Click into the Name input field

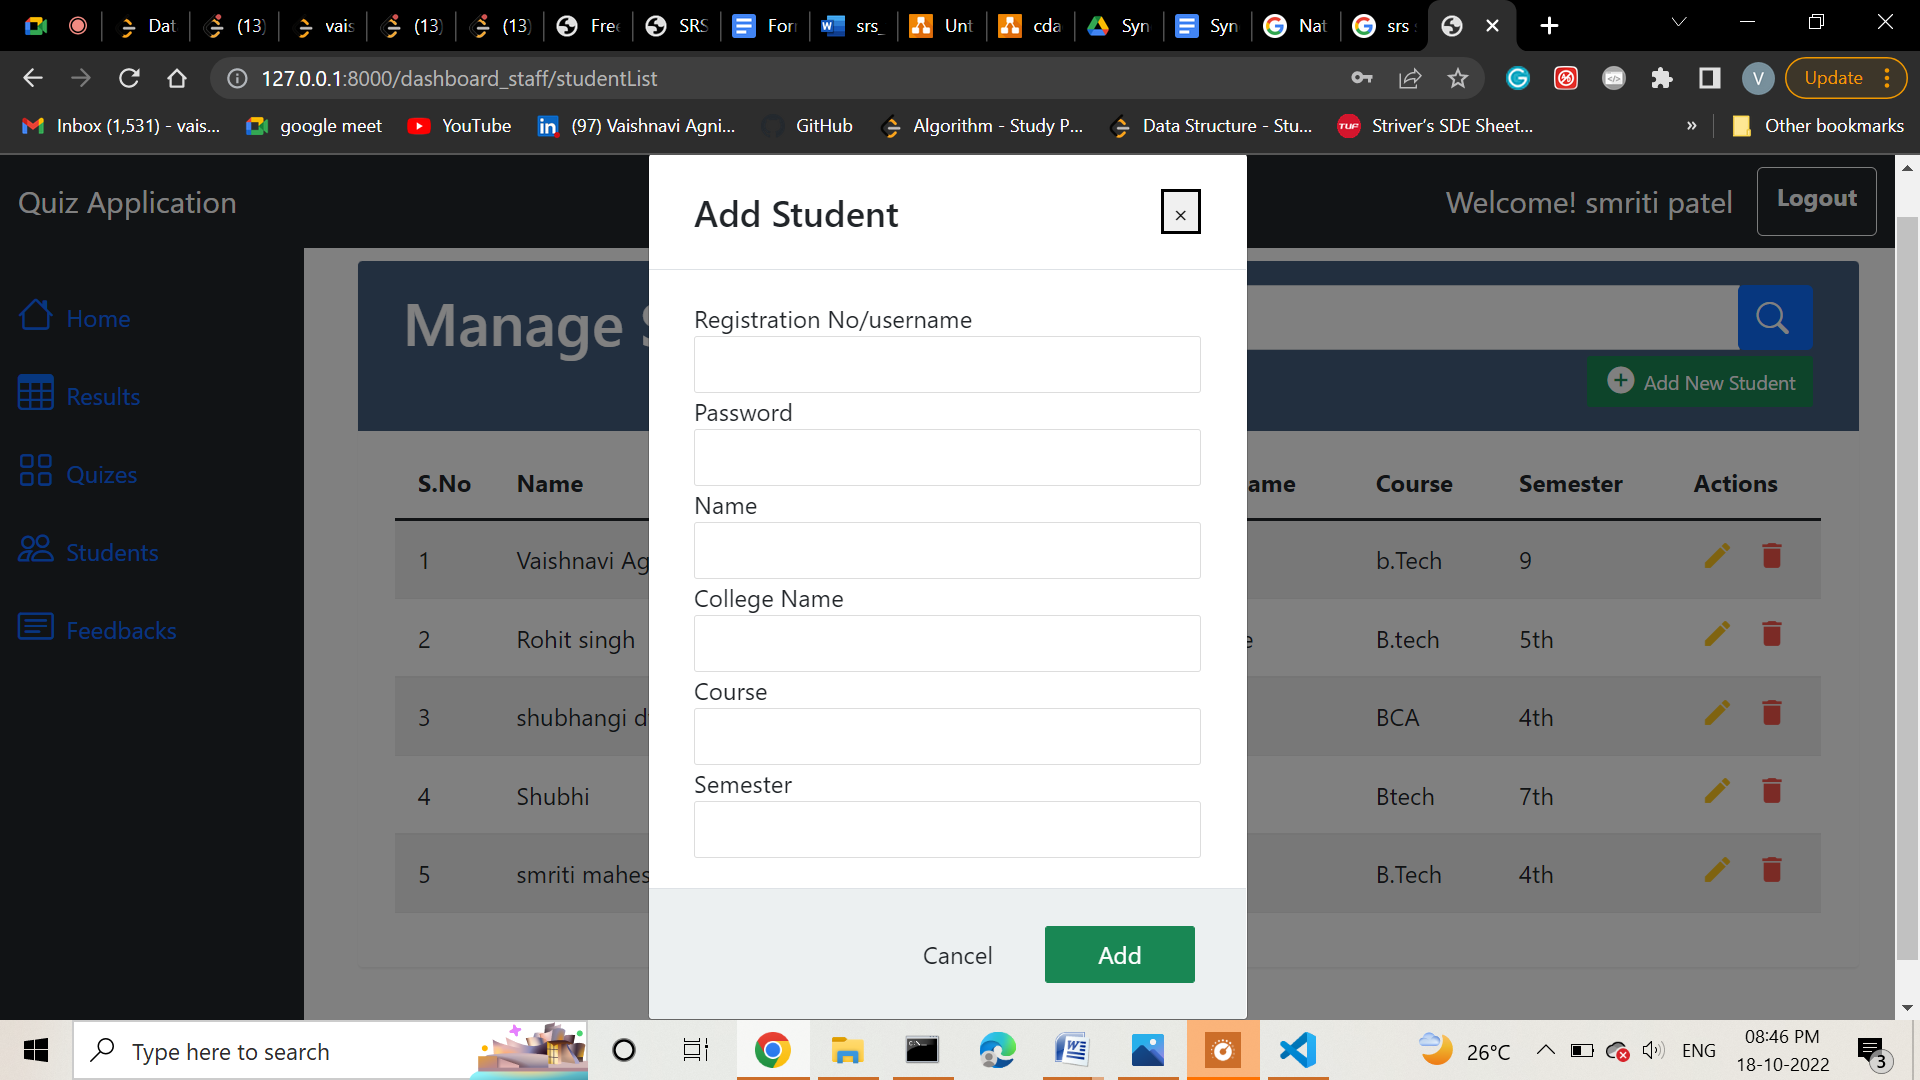coord(947,550)
